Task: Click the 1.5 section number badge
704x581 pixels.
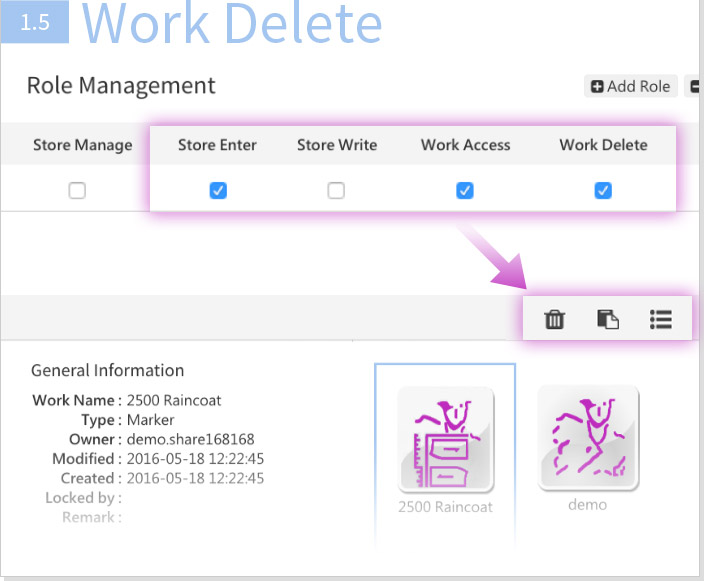Action: [34, 21]
